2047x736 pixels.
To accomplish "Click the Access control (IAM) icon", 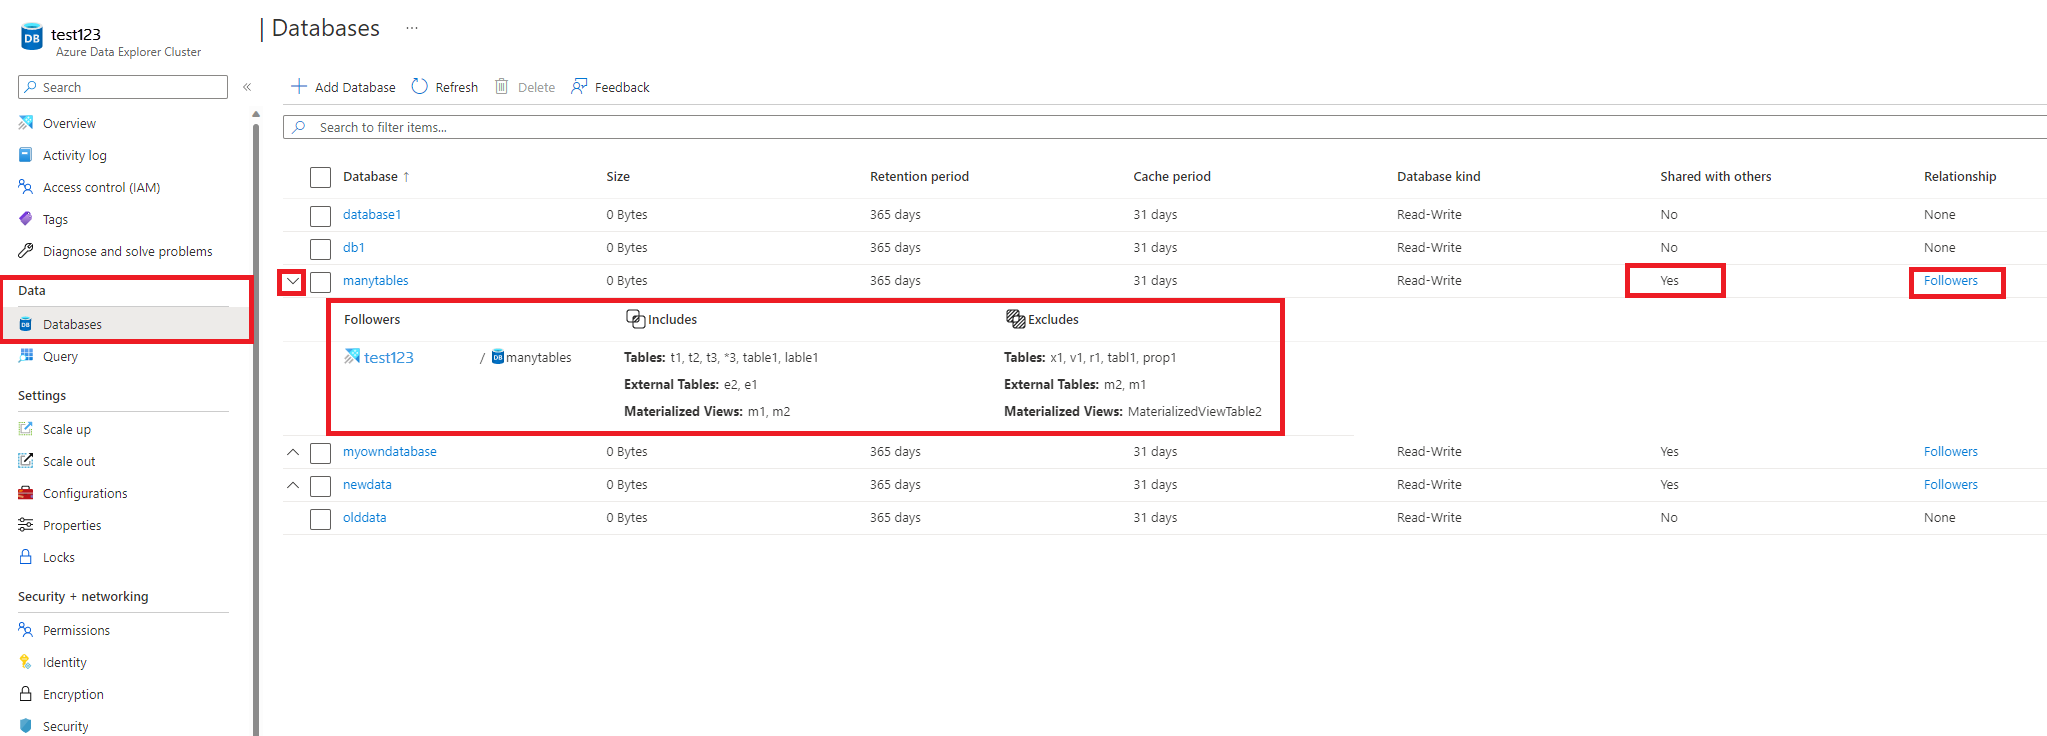I will (26, 187).
